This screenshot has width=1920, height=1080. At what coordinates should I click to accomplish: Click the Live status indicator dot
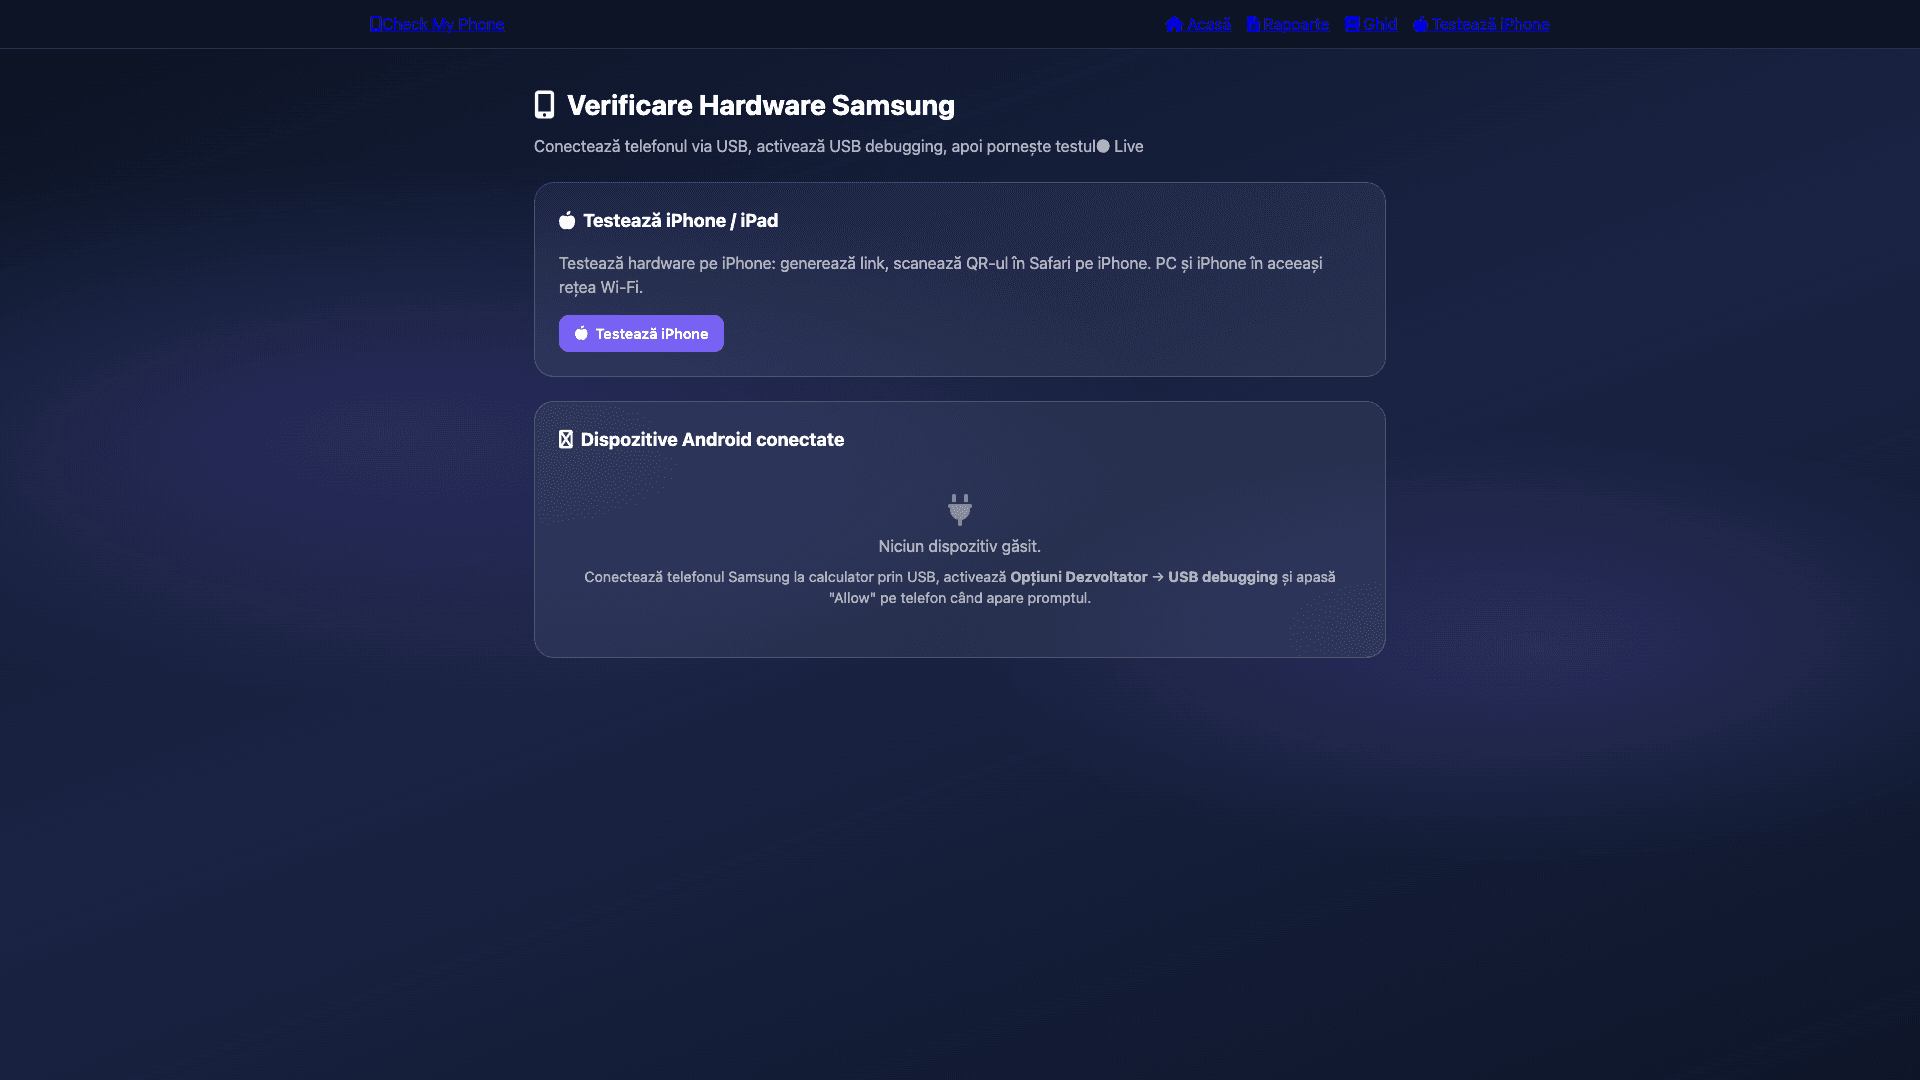click(1103, 146)
